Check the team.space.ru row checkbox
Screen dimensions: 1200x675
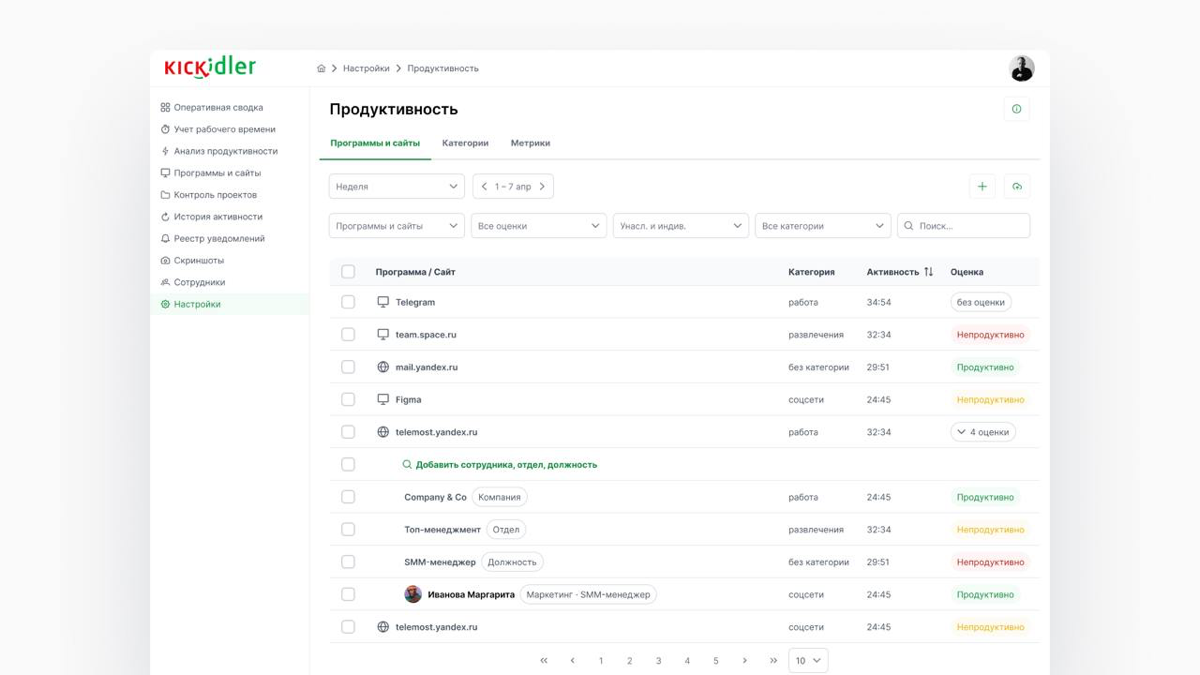348,335
